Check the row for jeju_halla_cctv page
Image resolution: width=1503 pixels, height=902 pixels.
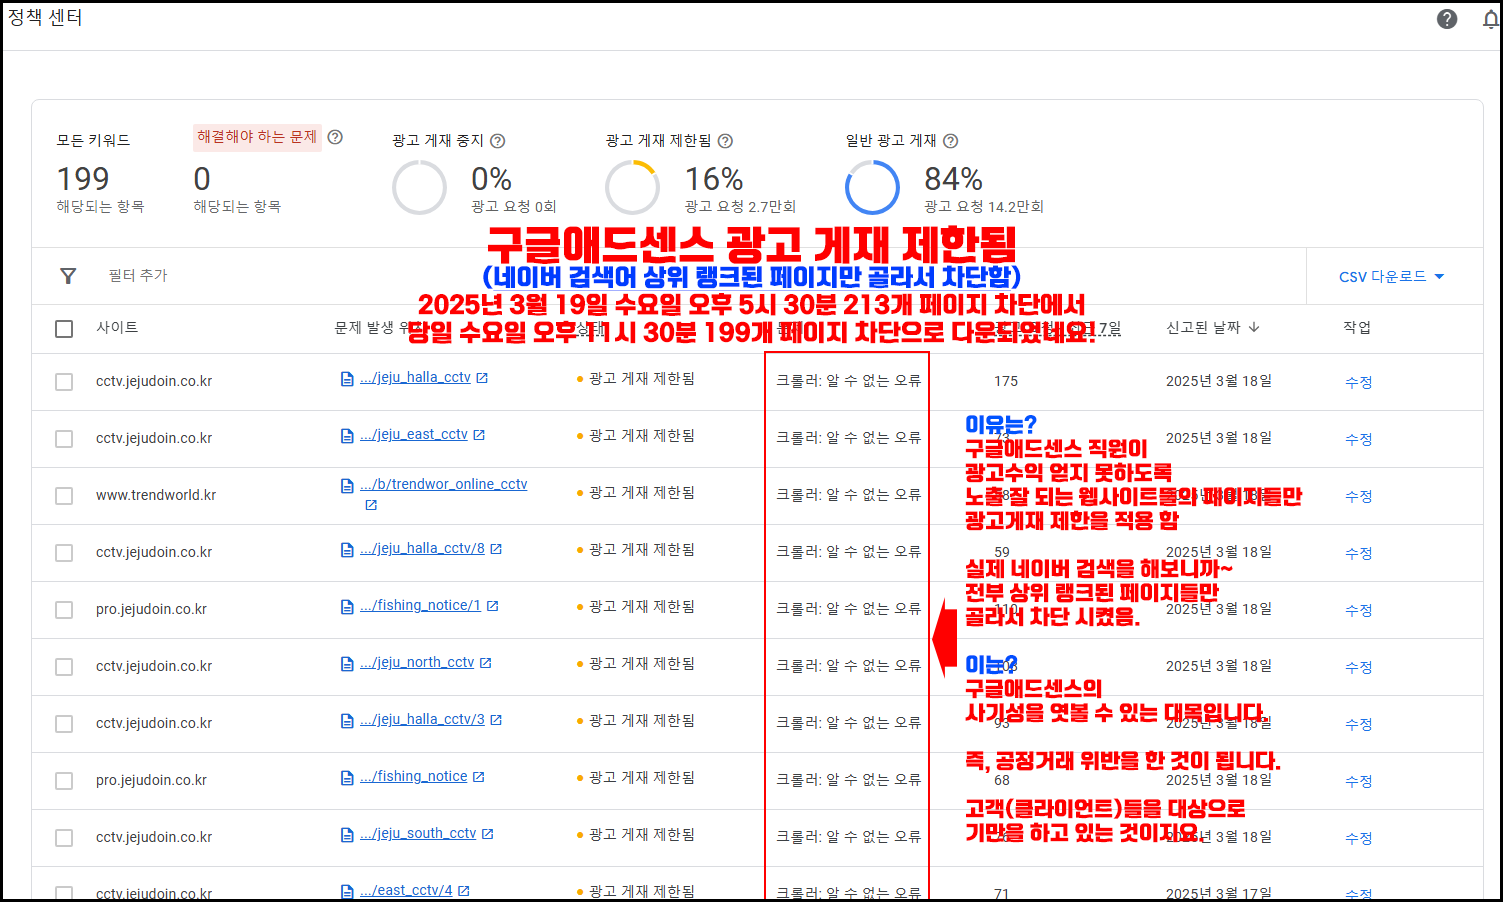64,382
